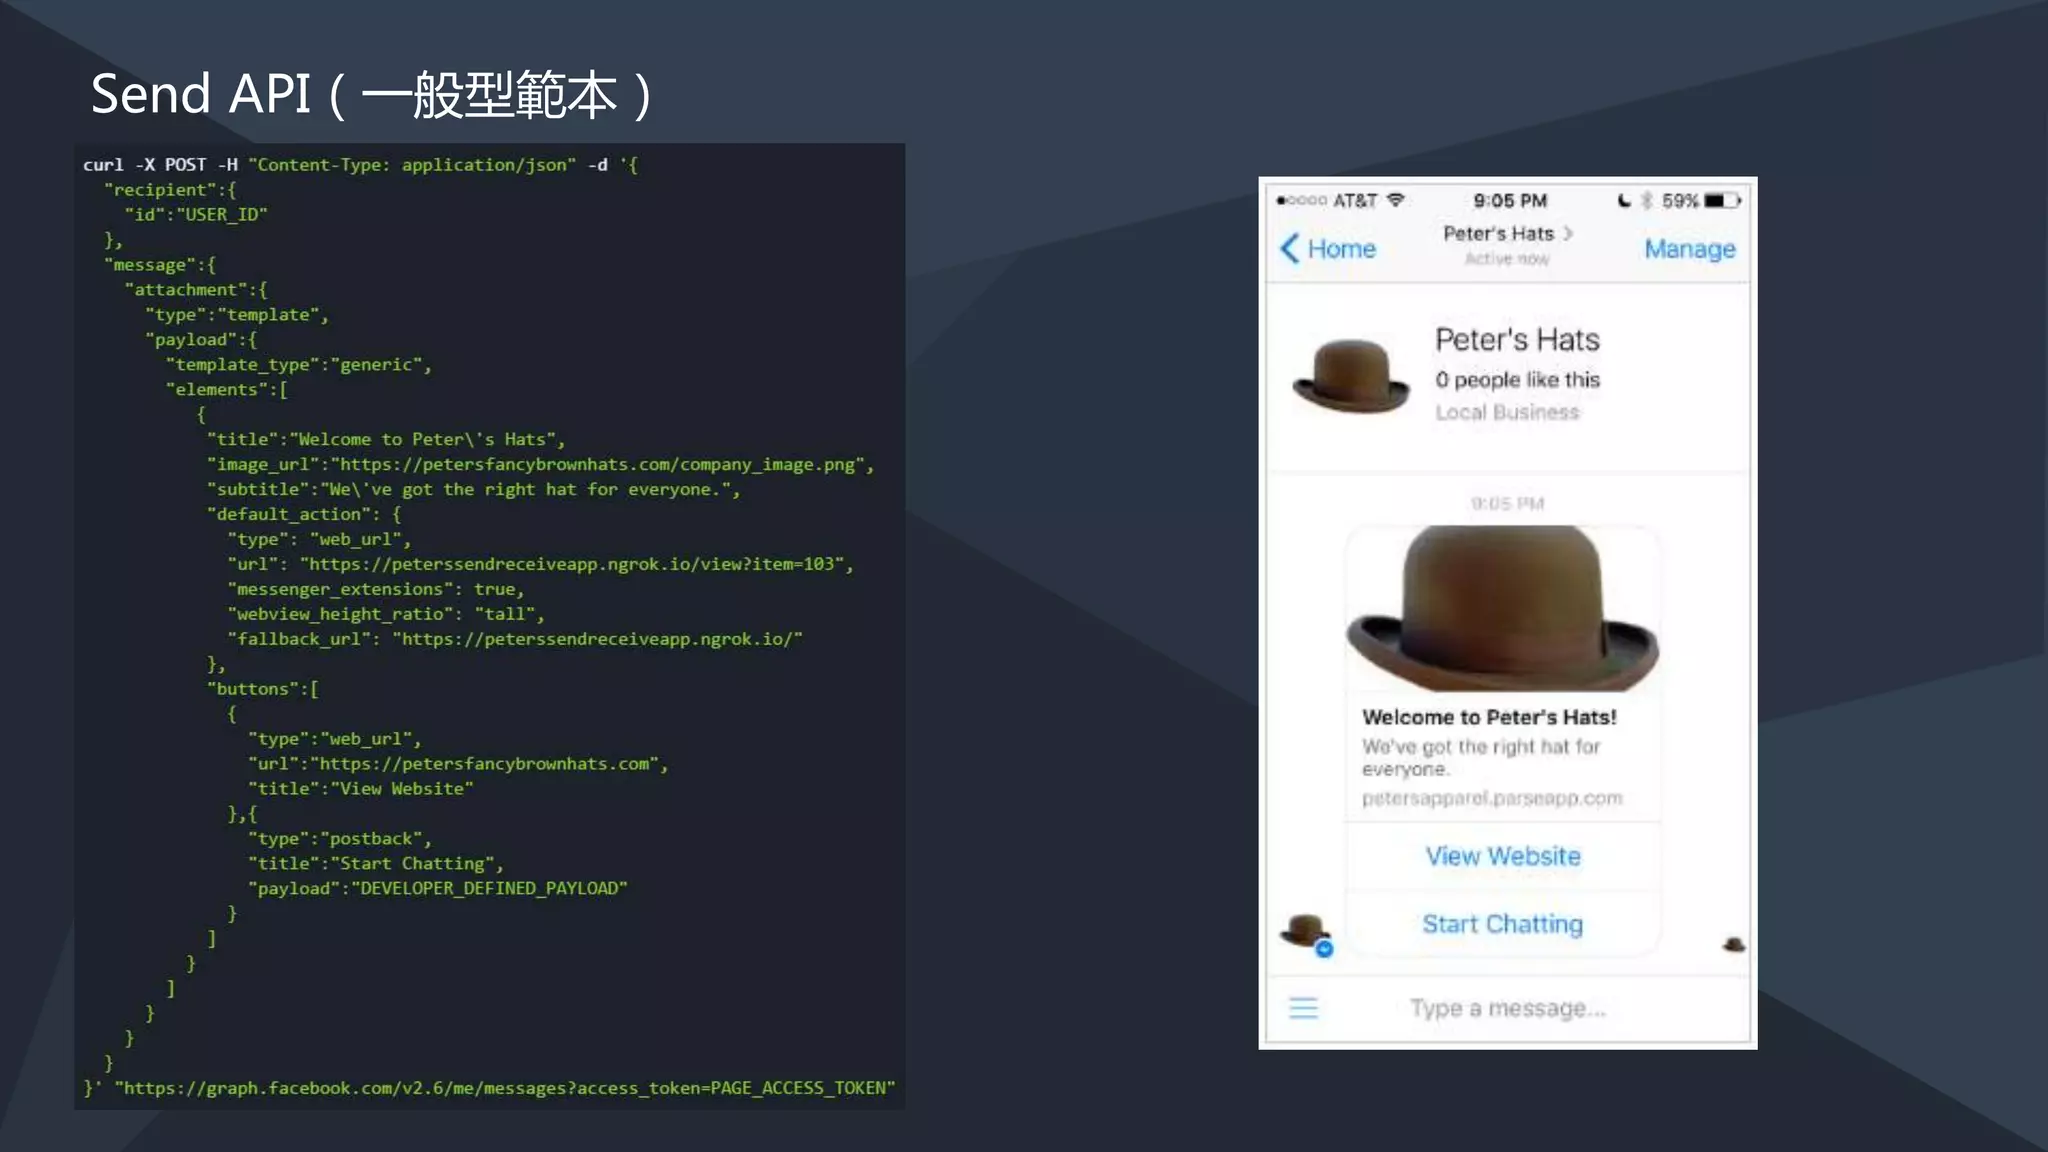Click the slide title 'Send API'
The height and width of the screenshot is (1152, 2048).
pos(201,94)
